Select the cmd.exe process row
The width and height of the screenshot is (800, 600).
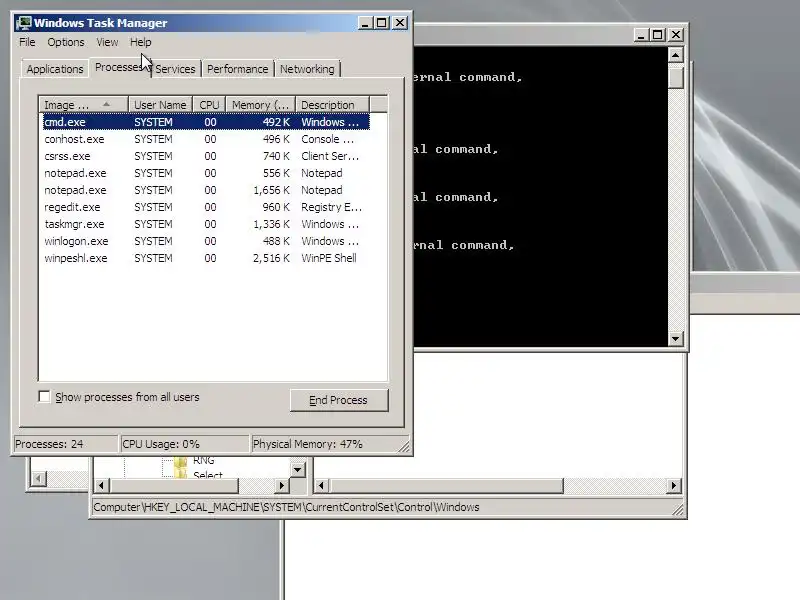[x=206, y=122]
